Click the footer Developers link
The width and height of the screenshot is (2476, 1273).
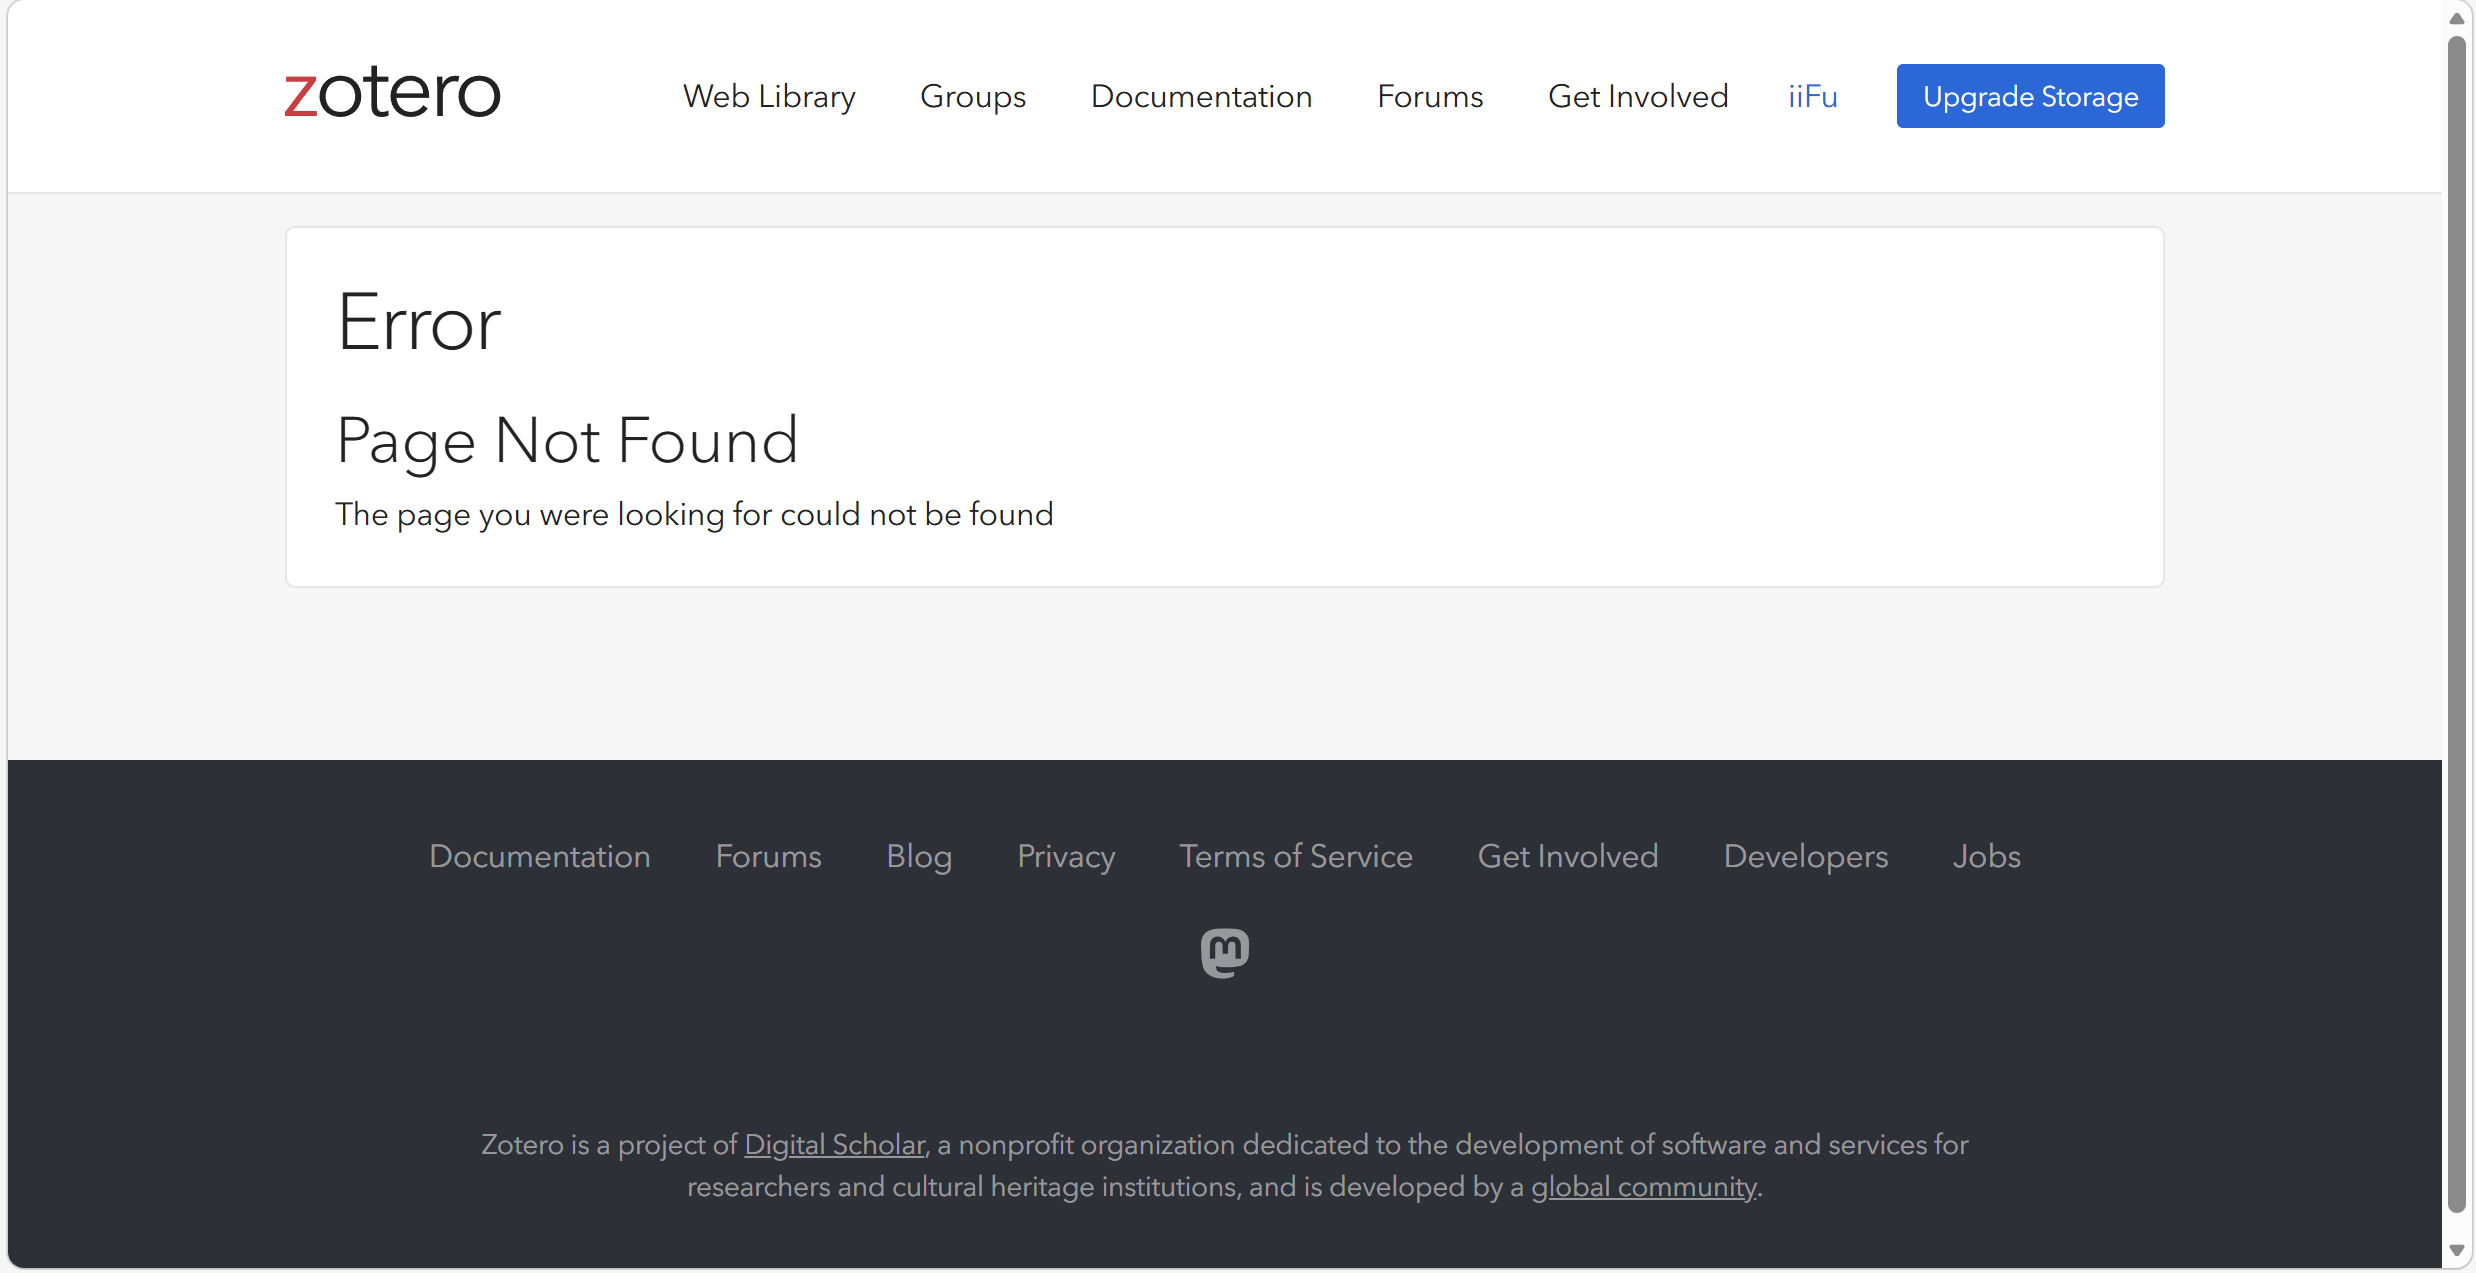coord(1805,856)
